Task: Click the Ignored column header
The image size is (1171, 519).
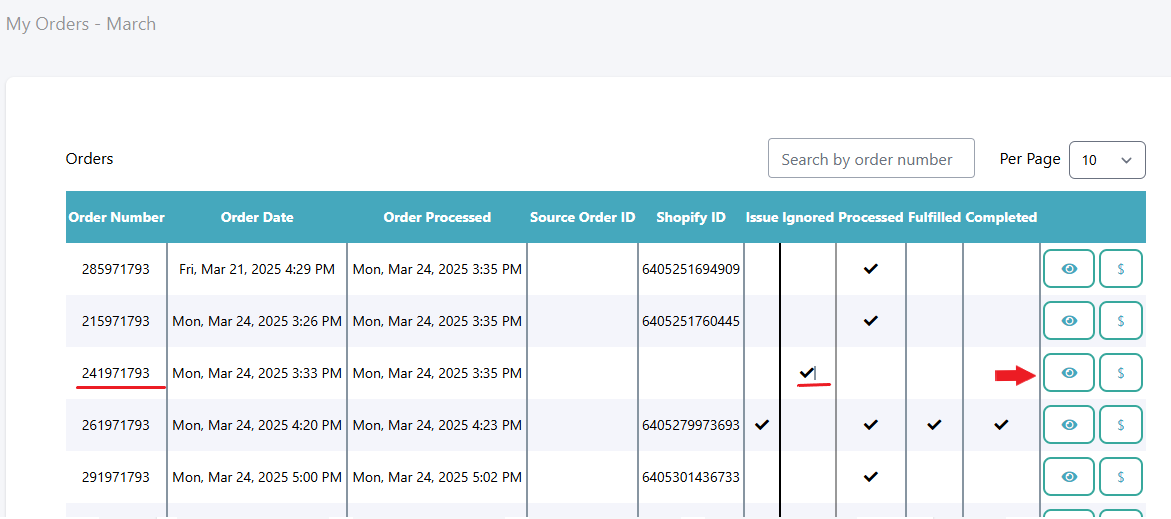Action: click(808, 217)
